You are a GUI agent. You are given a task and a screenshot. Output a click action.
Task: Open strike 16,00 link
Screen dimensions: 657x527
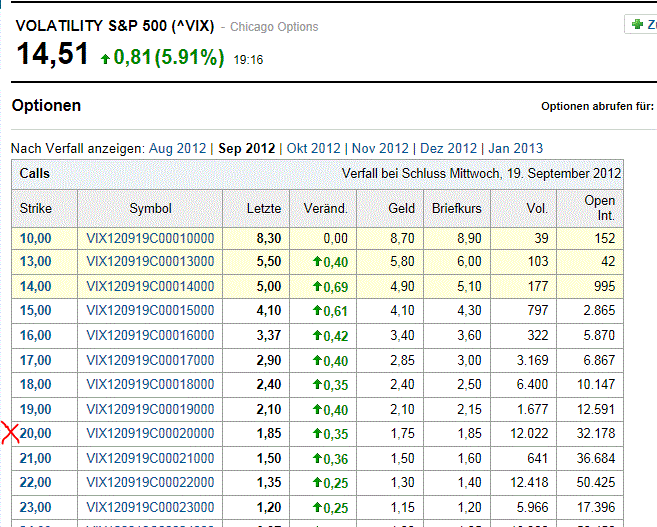tap(36, 335)
